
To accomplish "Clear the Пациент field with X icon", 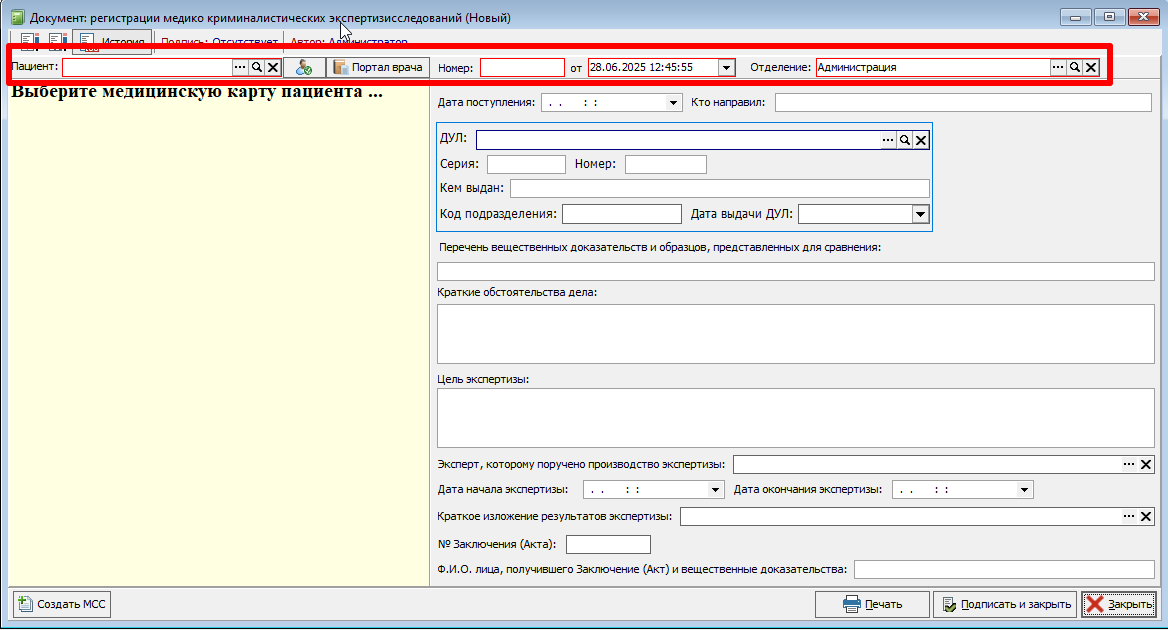I will click(x=273, y=67).
